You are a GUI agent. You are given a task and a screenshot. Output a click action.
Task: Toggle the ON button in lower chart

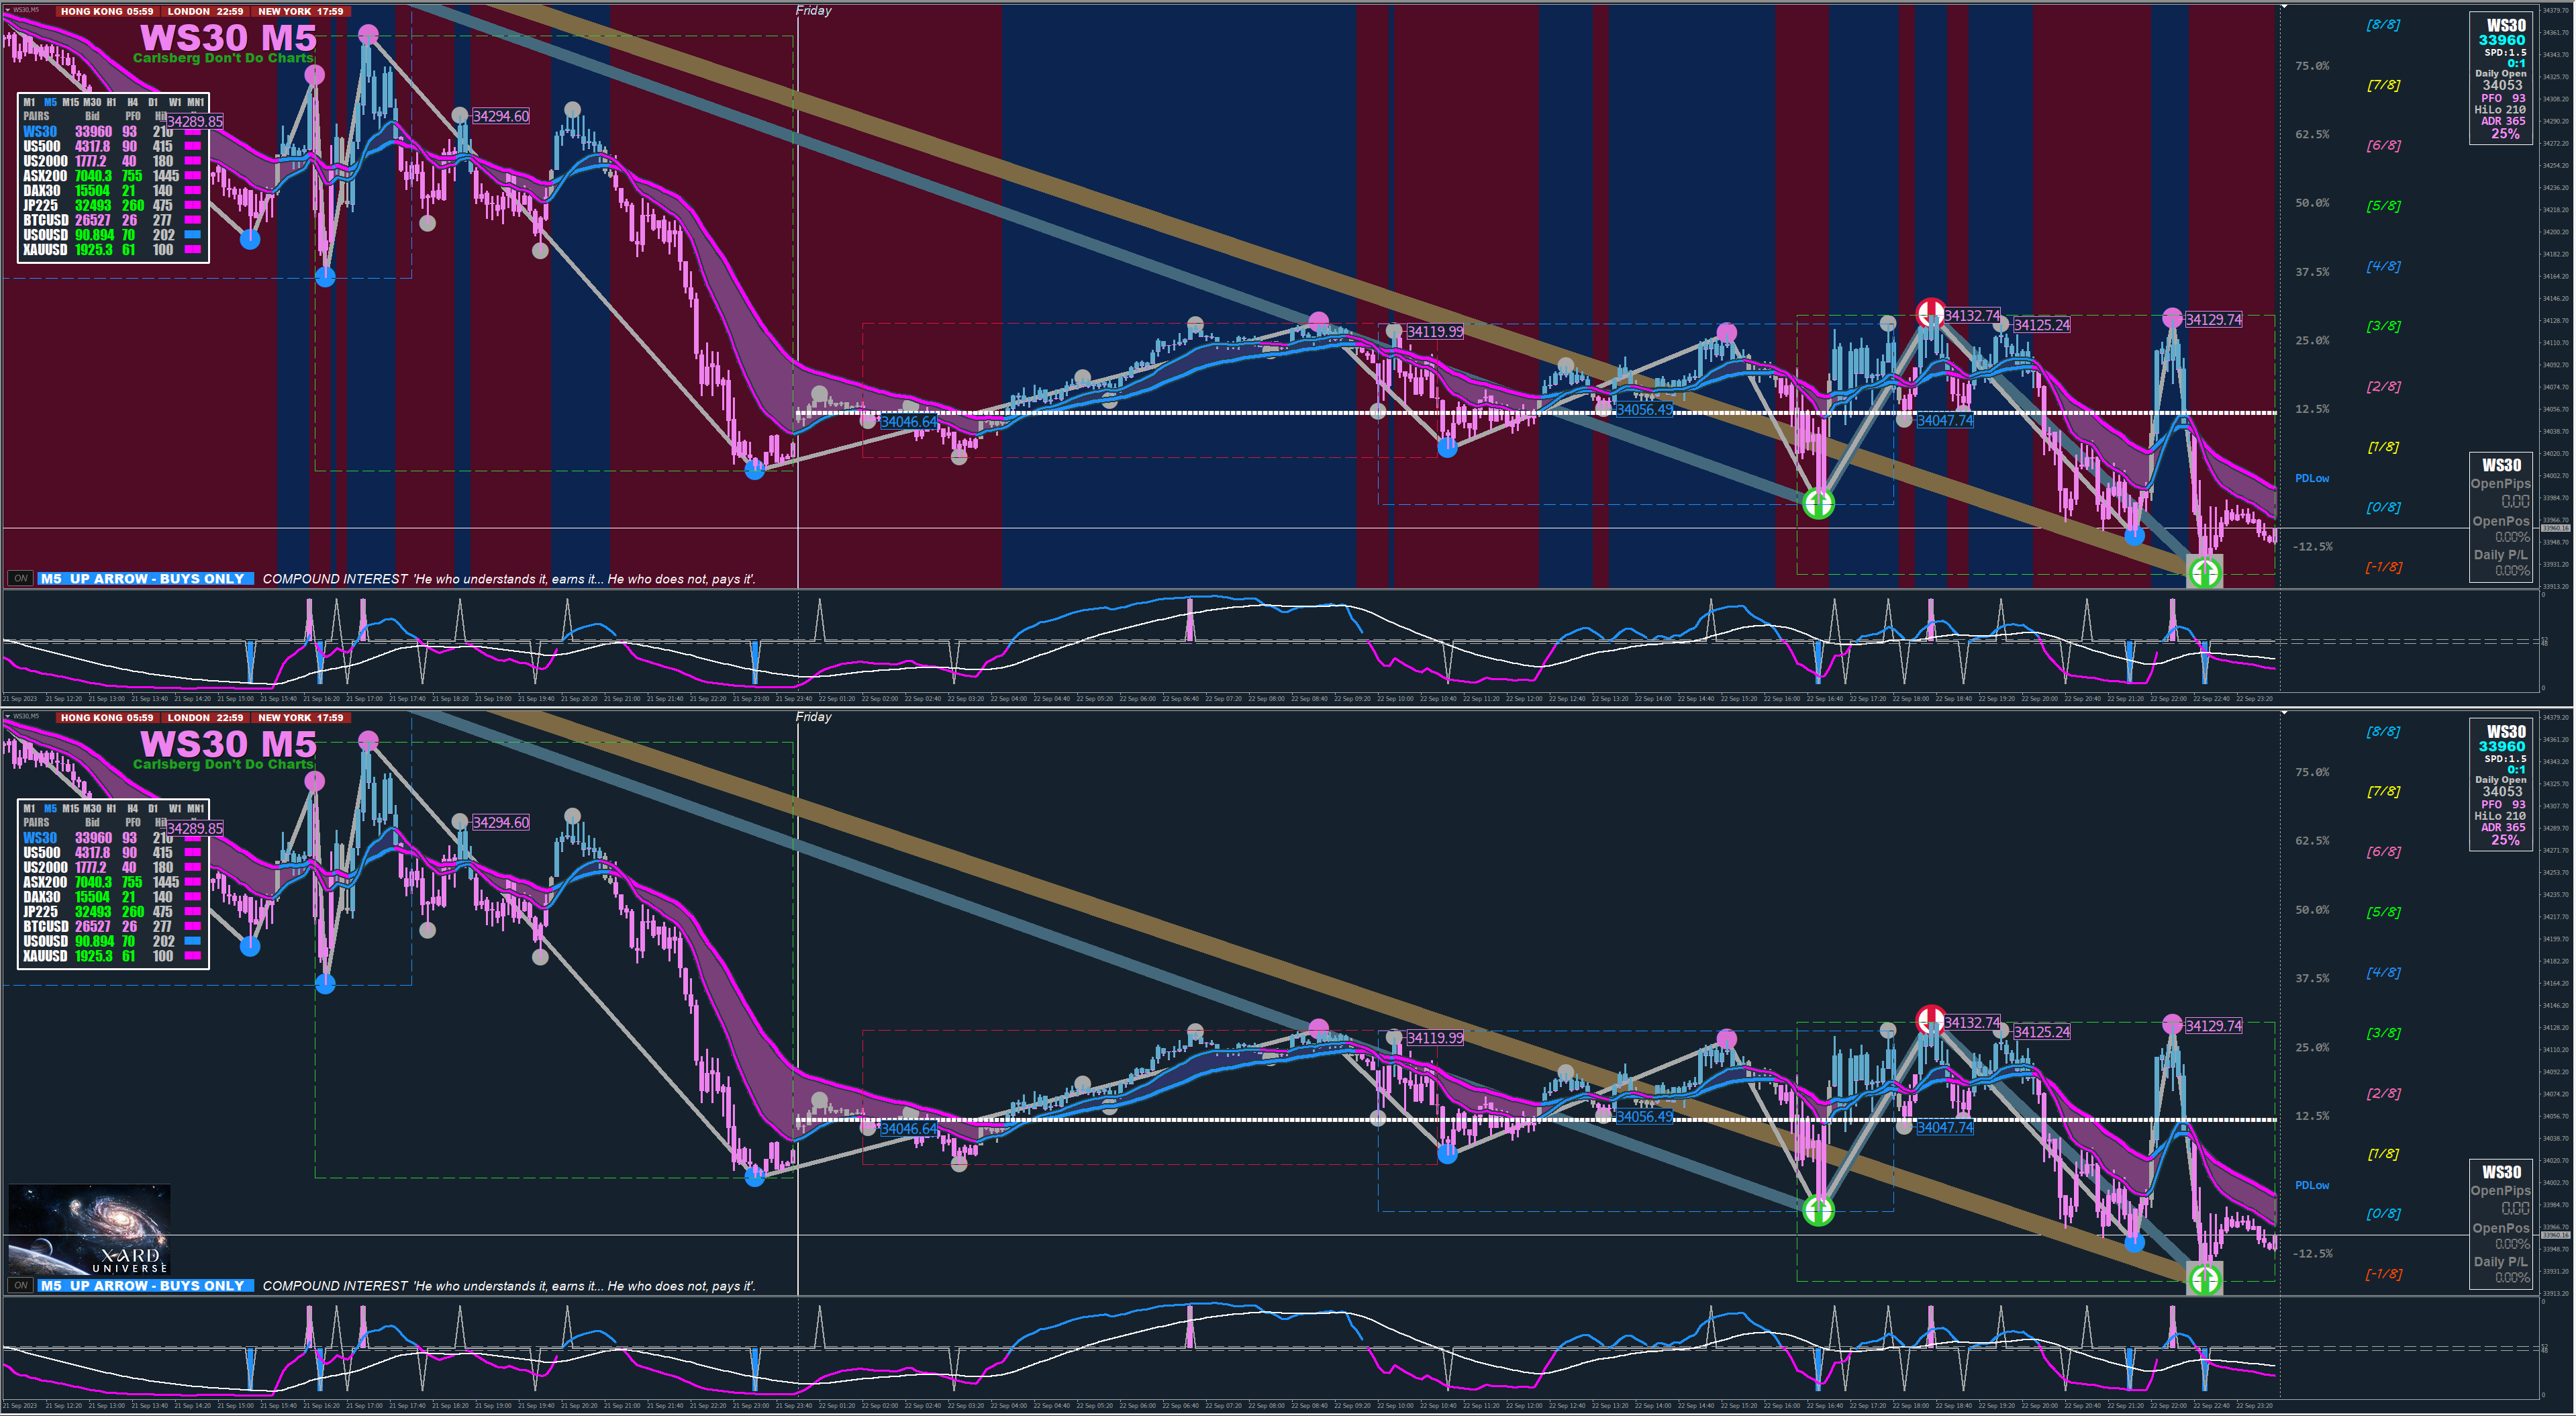pos(20,1285)
